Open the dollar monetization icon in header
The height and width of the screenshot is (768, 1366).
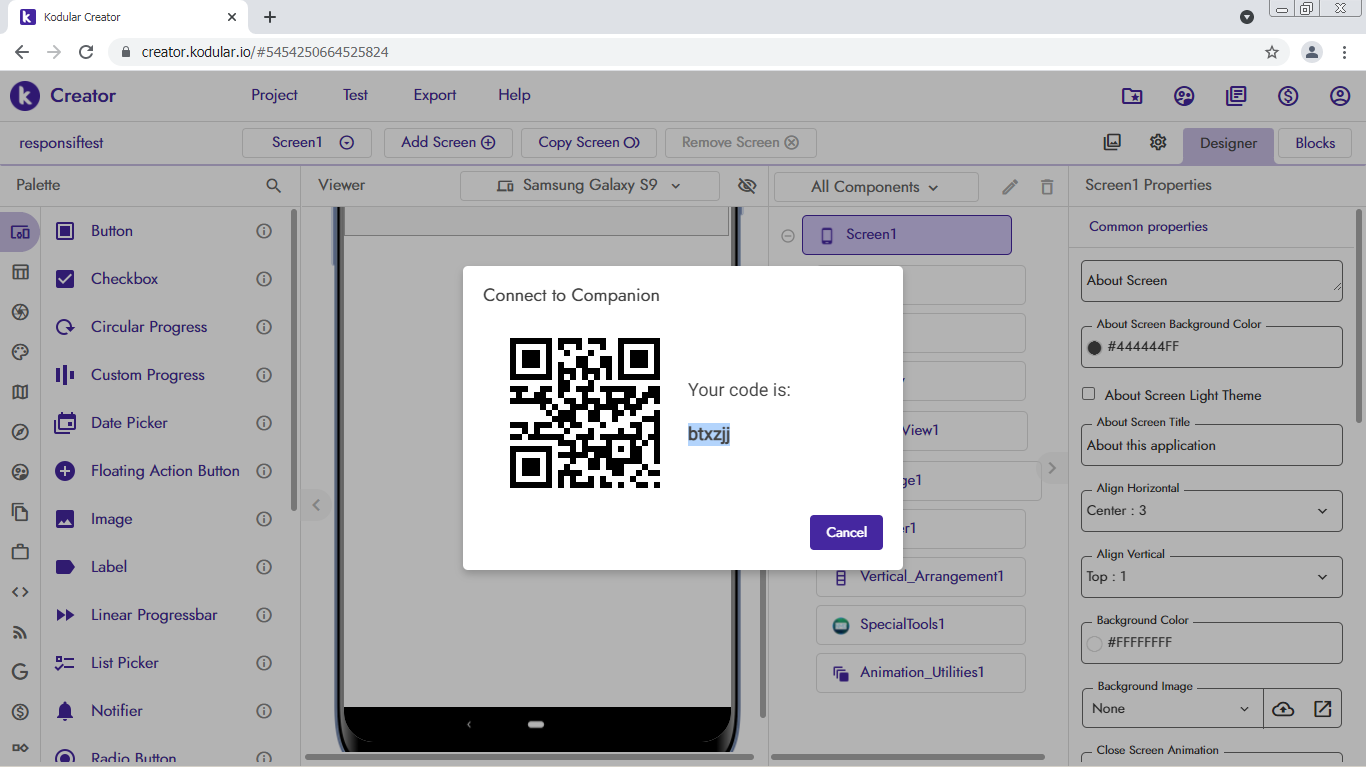[x=1288, y=96]
